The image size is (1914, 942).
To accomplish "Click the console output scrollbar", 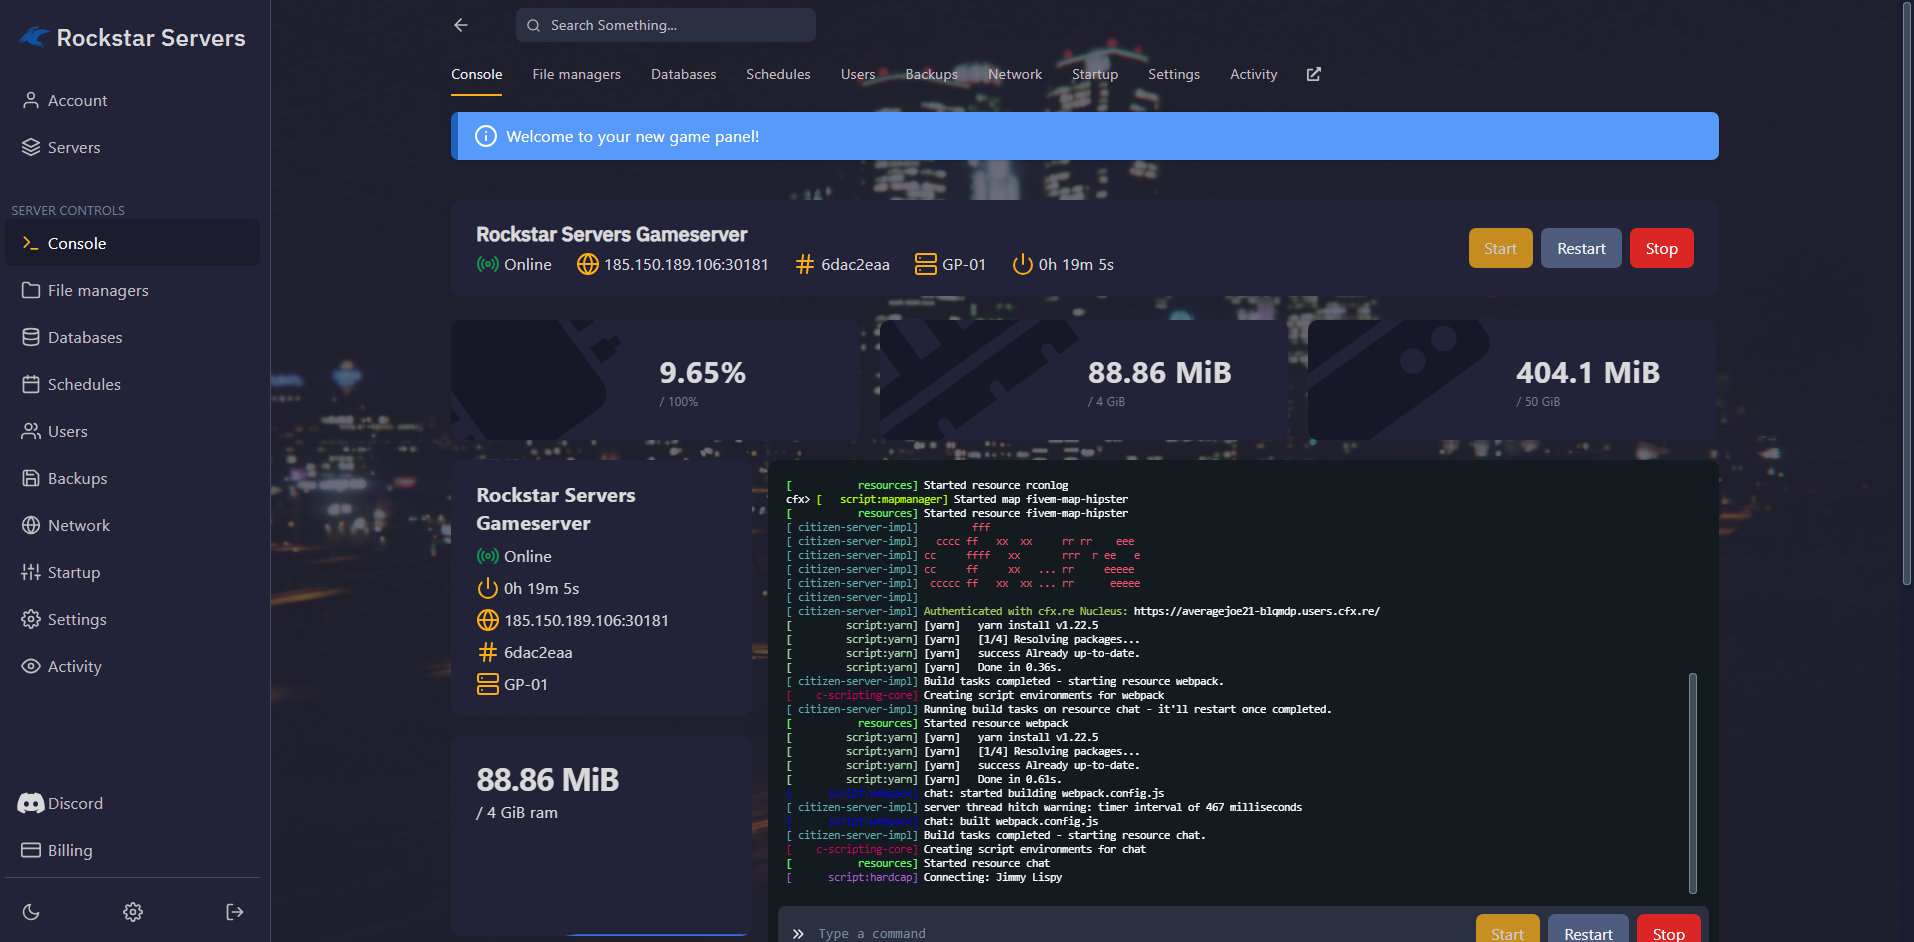I will coord(1693,783).
